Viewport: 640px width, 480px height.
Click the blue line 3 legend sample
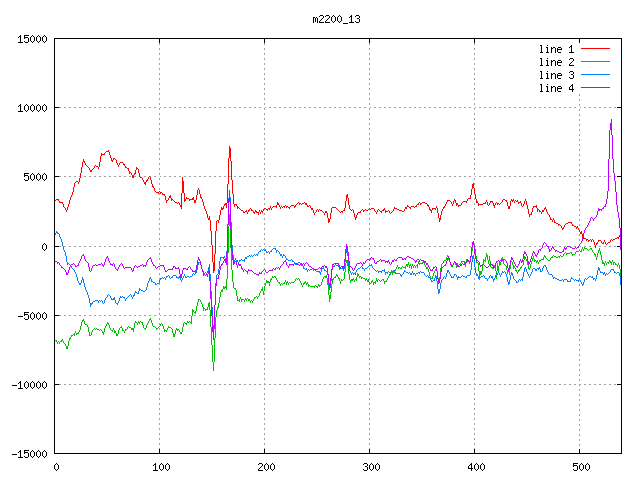pyautogui.click(x=596, y=75)
